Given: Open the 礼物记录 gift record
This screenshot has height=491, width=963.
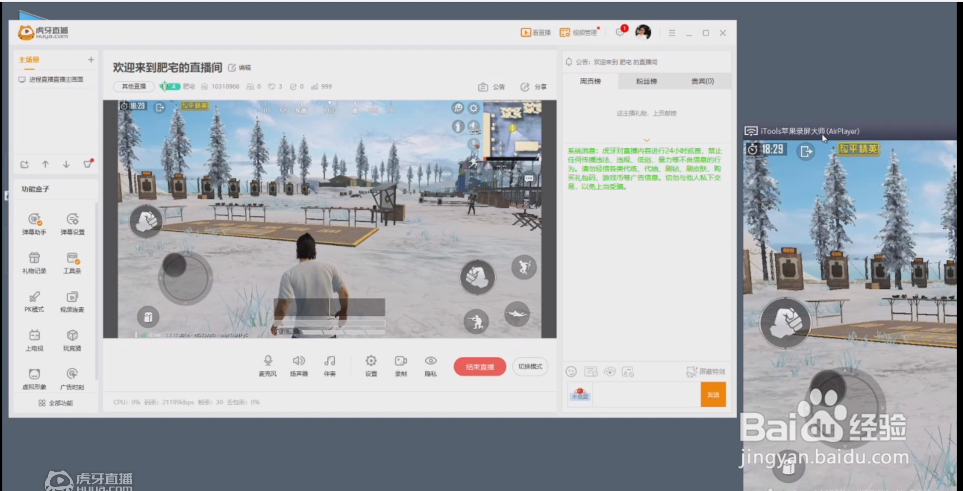Looking at the screenshot, I should (x=34, y=263).
